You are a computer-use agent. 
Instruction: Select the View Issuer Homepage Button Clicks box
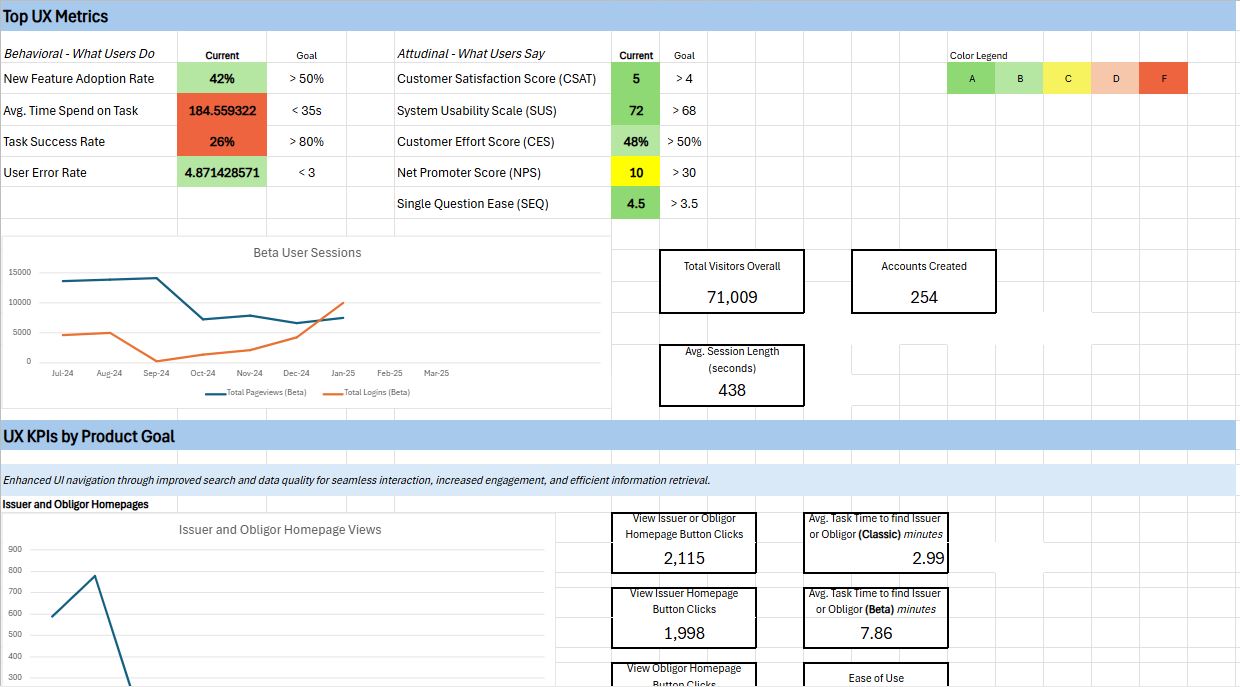684,615
